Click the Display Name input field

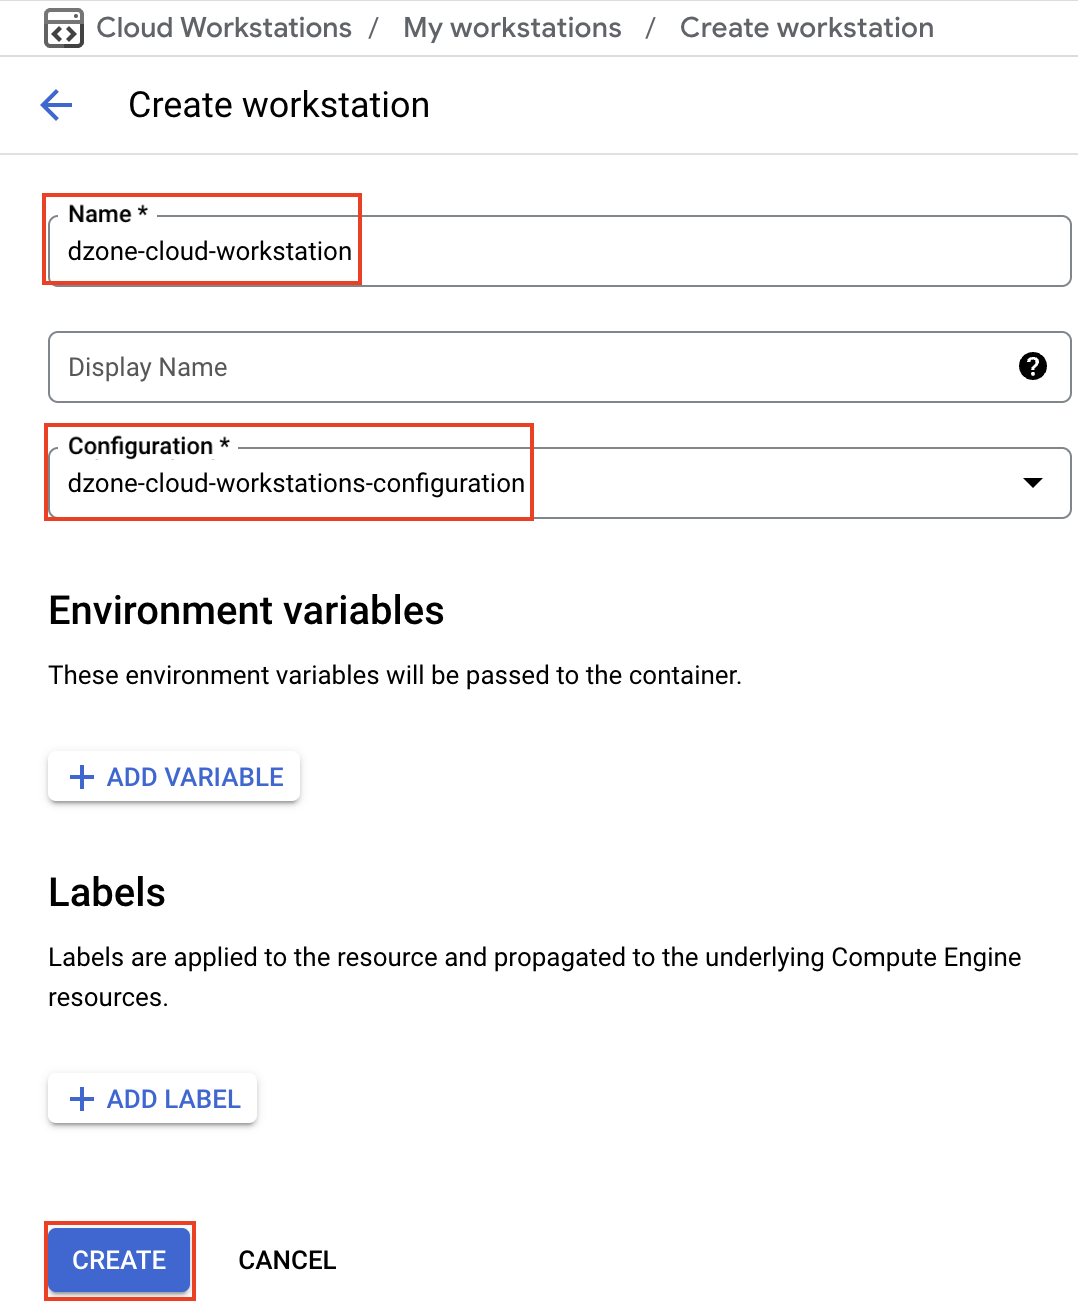tap(500, 367)
